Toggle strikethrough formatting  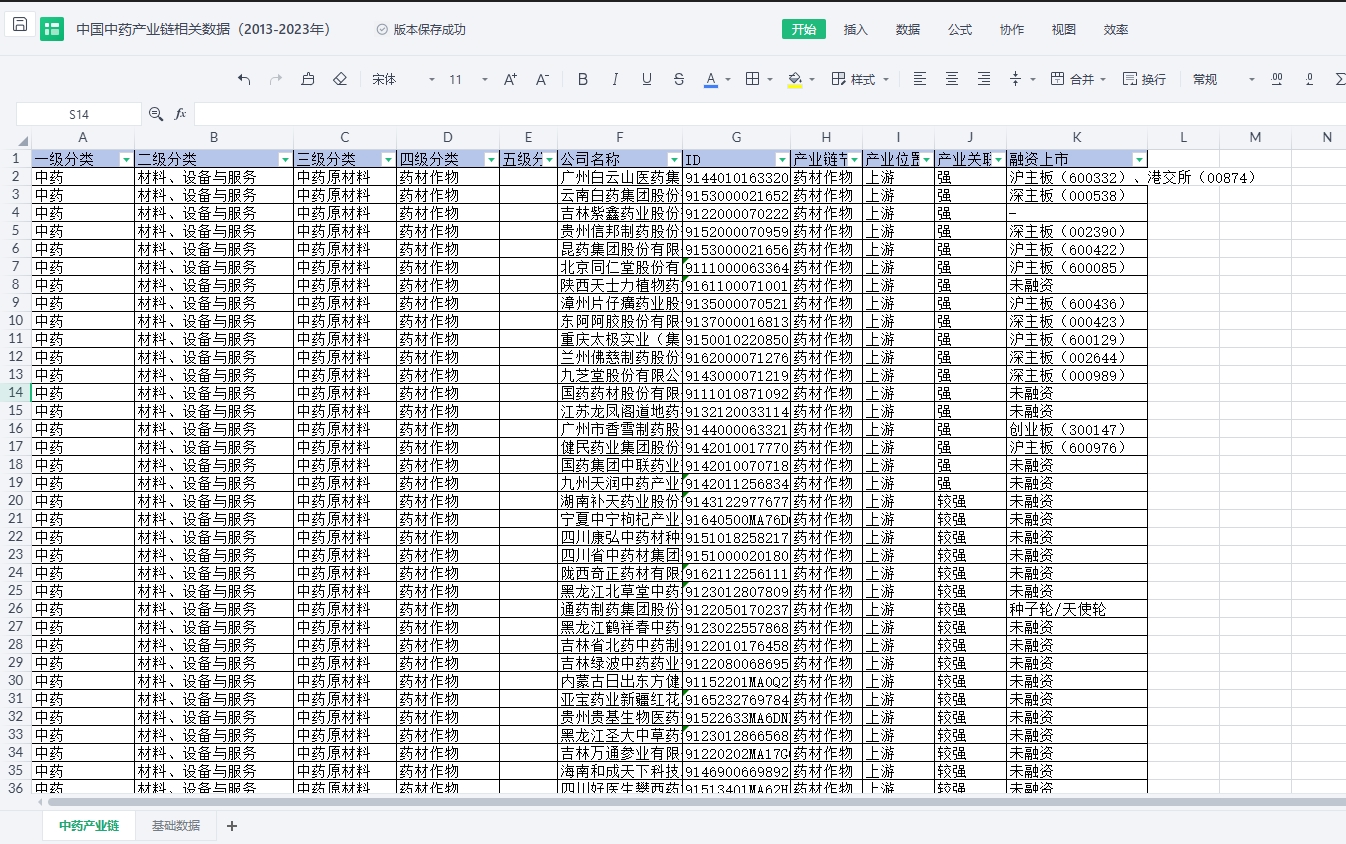pos(679,79)
